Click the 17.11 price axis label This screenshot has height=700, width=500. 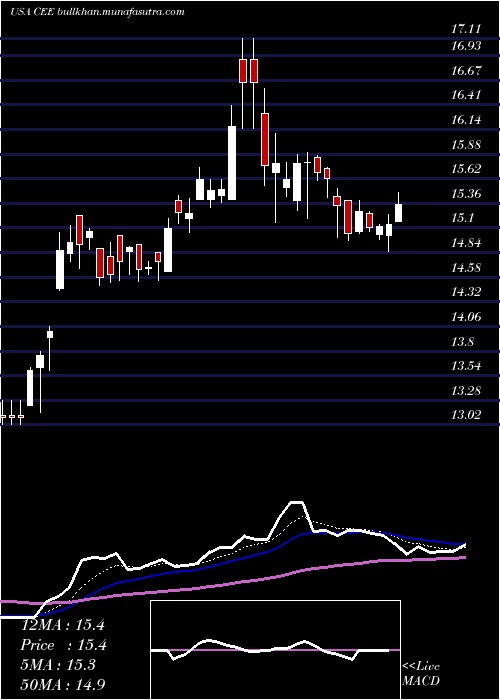pos(466,29)
